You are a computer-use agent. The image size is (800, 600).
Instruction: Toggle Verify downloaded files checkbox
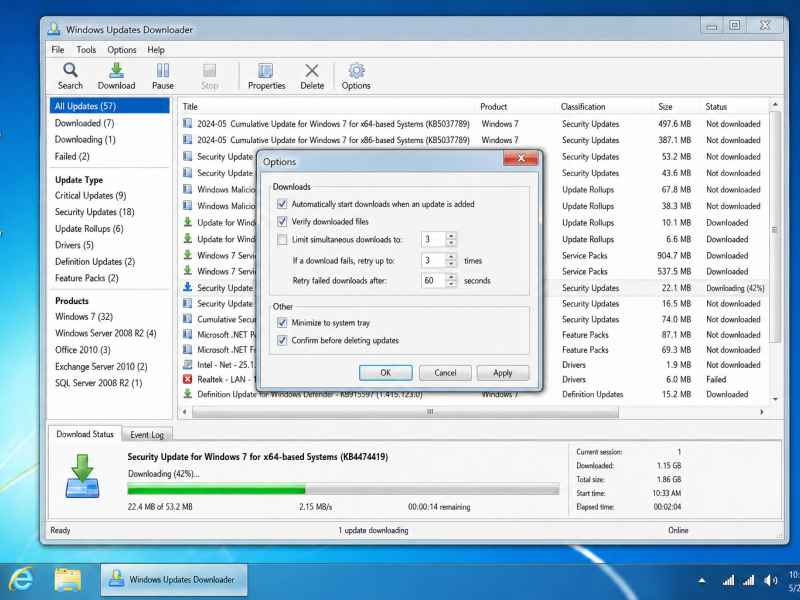282,221
